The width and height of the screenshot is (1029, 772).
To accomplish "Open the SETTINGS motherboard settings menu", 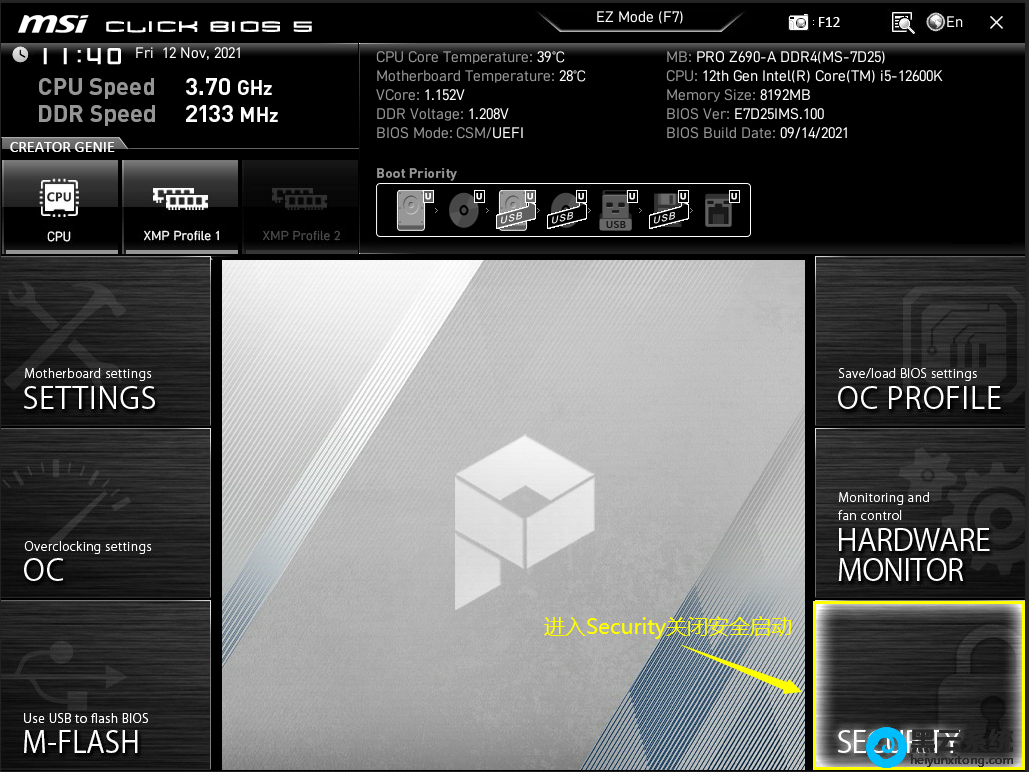I will point(105,342).
